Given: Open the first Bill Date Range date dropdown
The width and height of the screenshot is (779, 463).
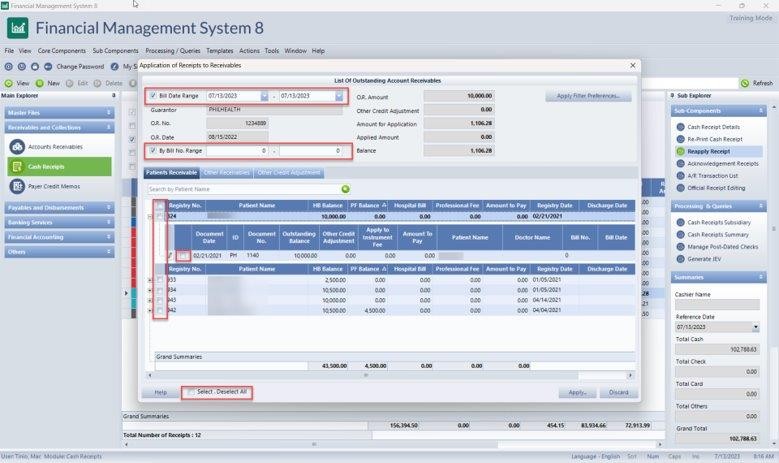Looking at the screenshot, I should click(265, 96).
